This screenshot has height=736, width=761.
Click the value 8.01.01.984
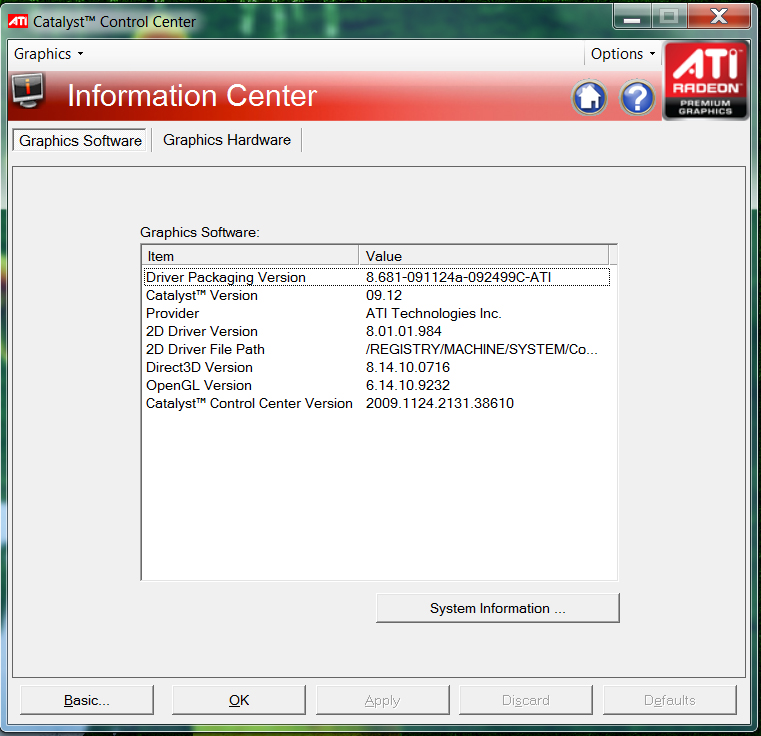(x=404, y=331)
